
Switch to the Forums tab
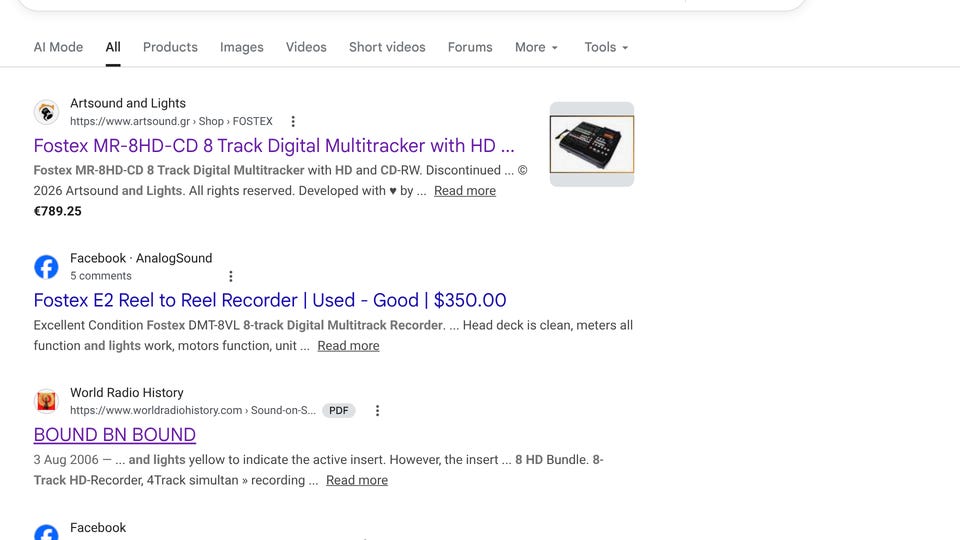click(470, 47)
